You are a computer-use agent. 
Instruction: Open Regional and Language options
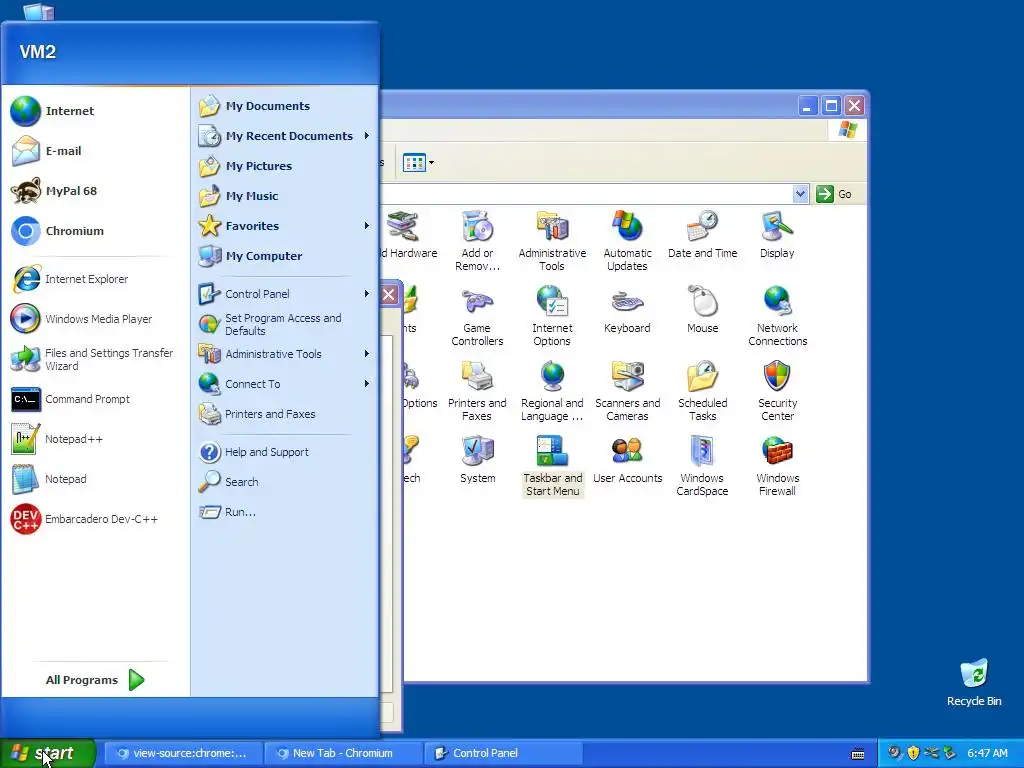coord(552,391)
